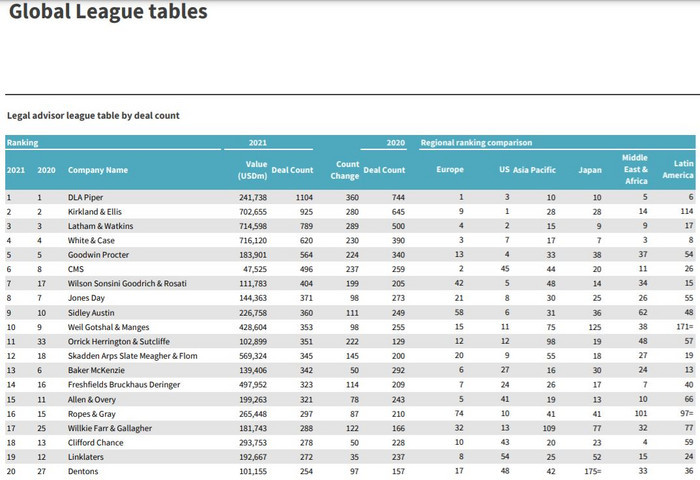Select the 'DLA Piper' company name
Viewport: 700px width, 480px height.
coord(85,197)
